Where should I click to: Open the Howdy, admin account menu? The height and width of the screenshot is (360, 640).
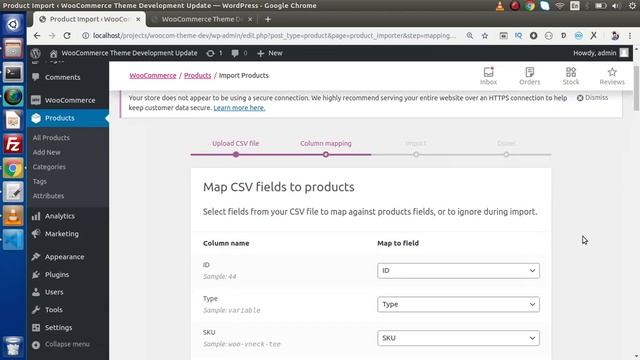(x=600, y=53)
